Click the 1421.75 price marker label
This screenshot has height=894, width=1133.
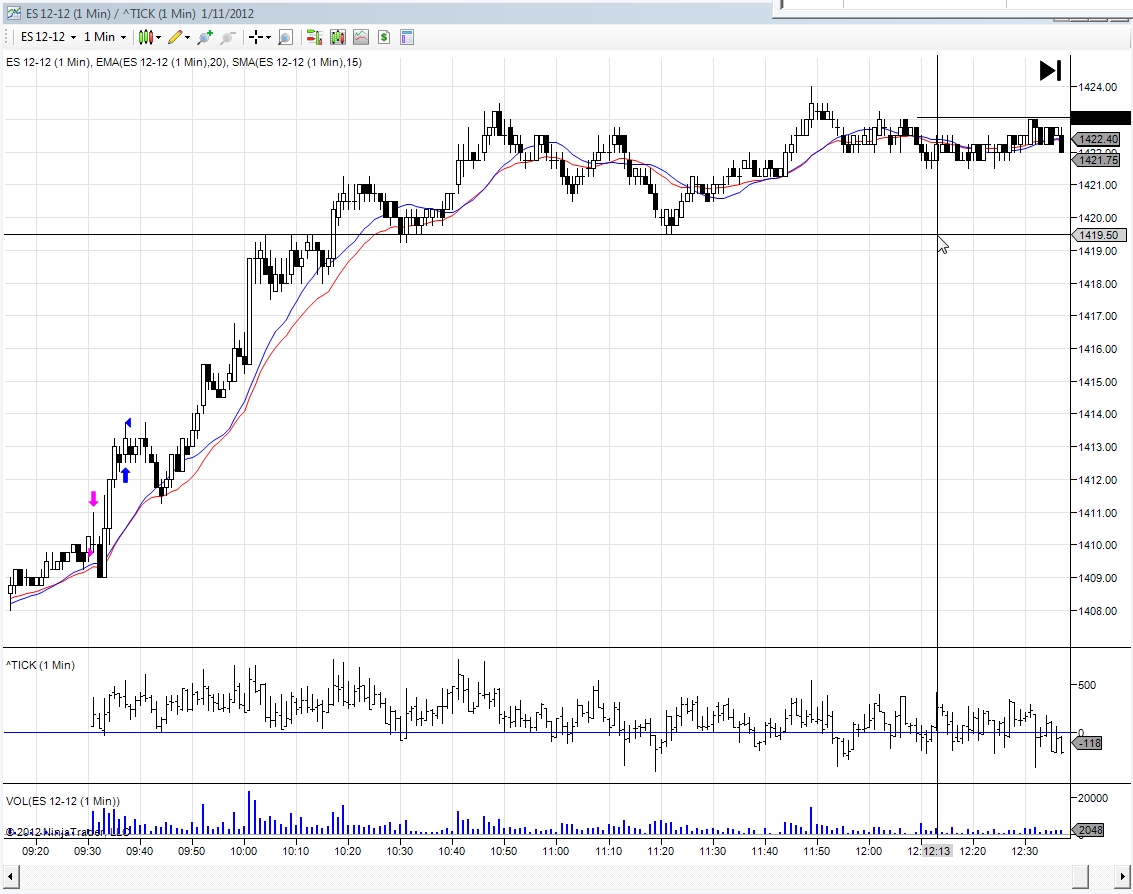pyautogui.click(x=1096, y=160)
